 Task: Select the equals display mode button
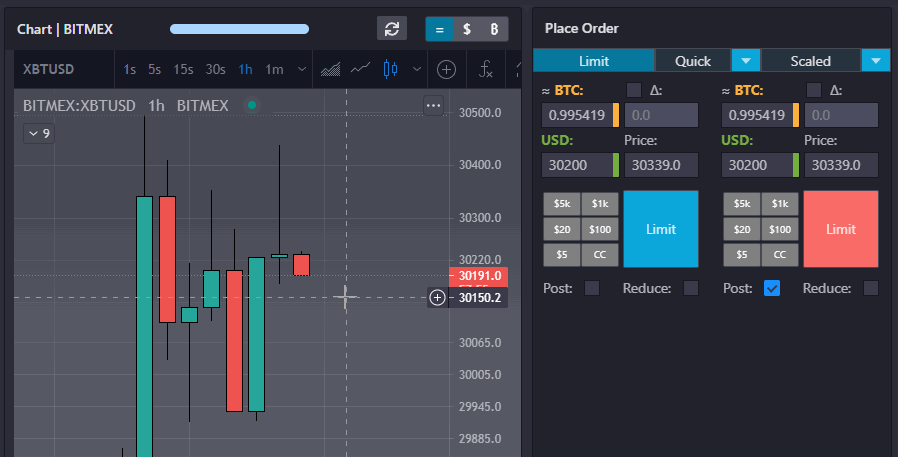click(439, 29)
